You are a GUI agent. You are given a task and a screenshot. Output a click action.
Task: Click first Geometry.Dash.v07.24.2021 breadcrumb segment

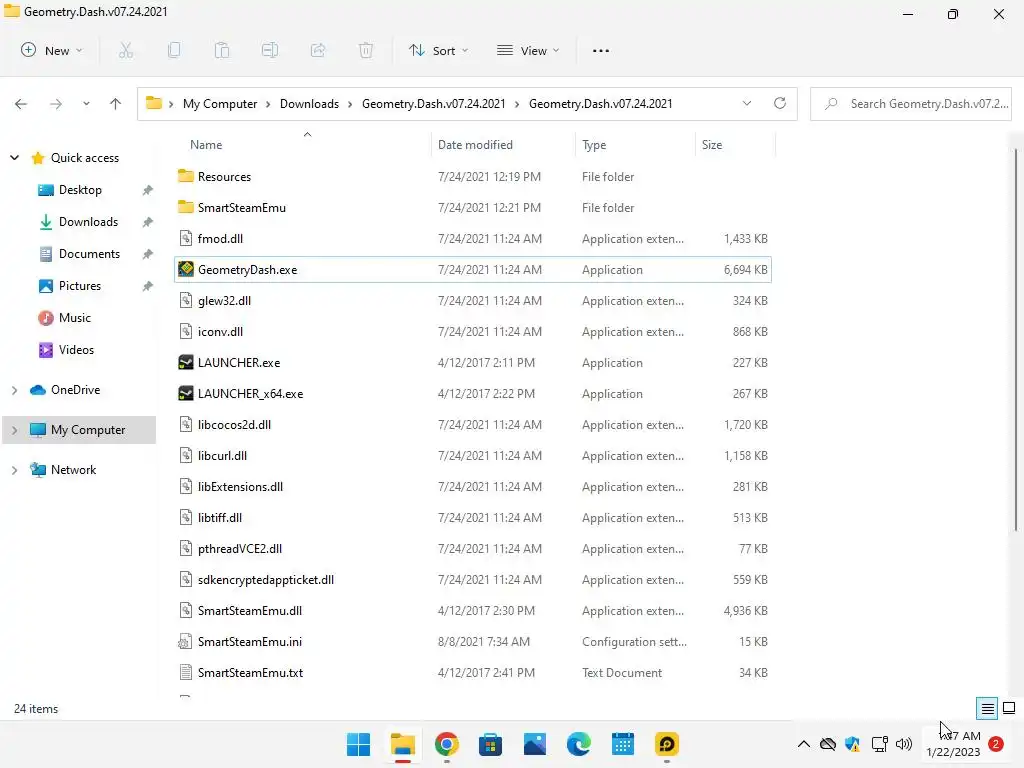click(434, 103)
